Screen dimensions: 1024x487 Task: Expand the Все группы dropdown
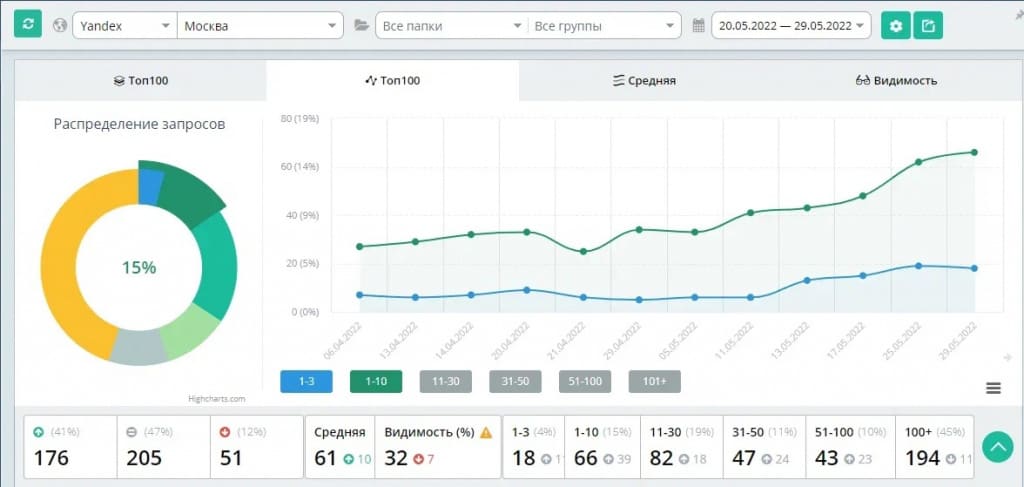click(603, 26)
